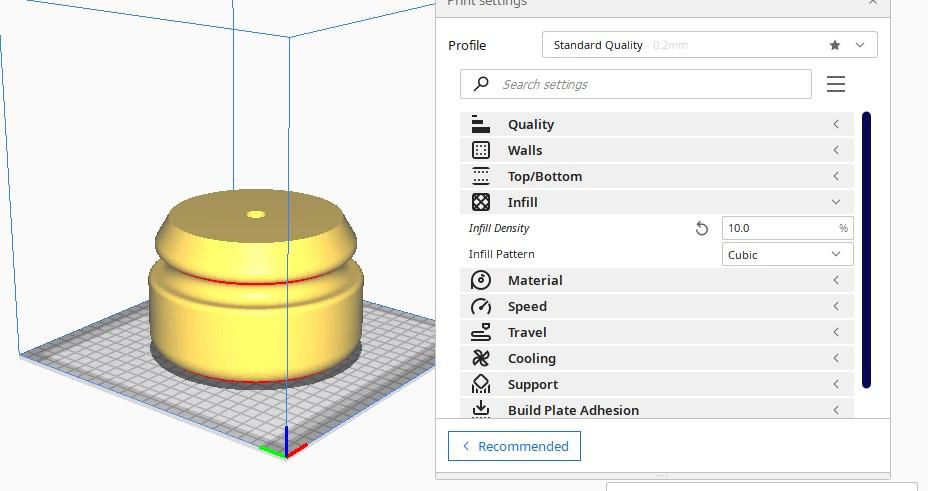The image size is (928, 491).
Task: Click the Material spool icon
Action: point(481,280)
